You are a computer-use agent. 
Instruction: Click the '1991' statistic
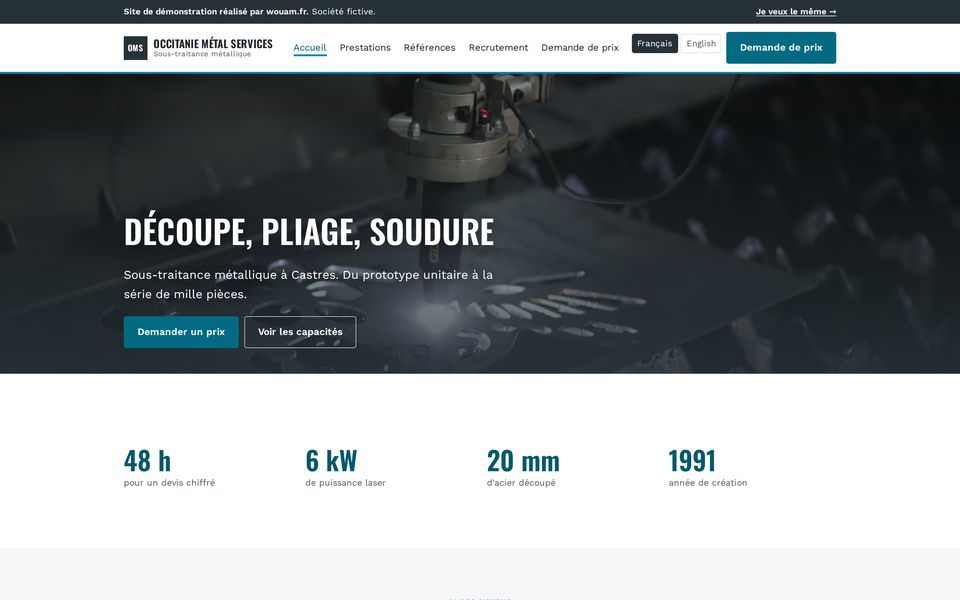point(692,460)
